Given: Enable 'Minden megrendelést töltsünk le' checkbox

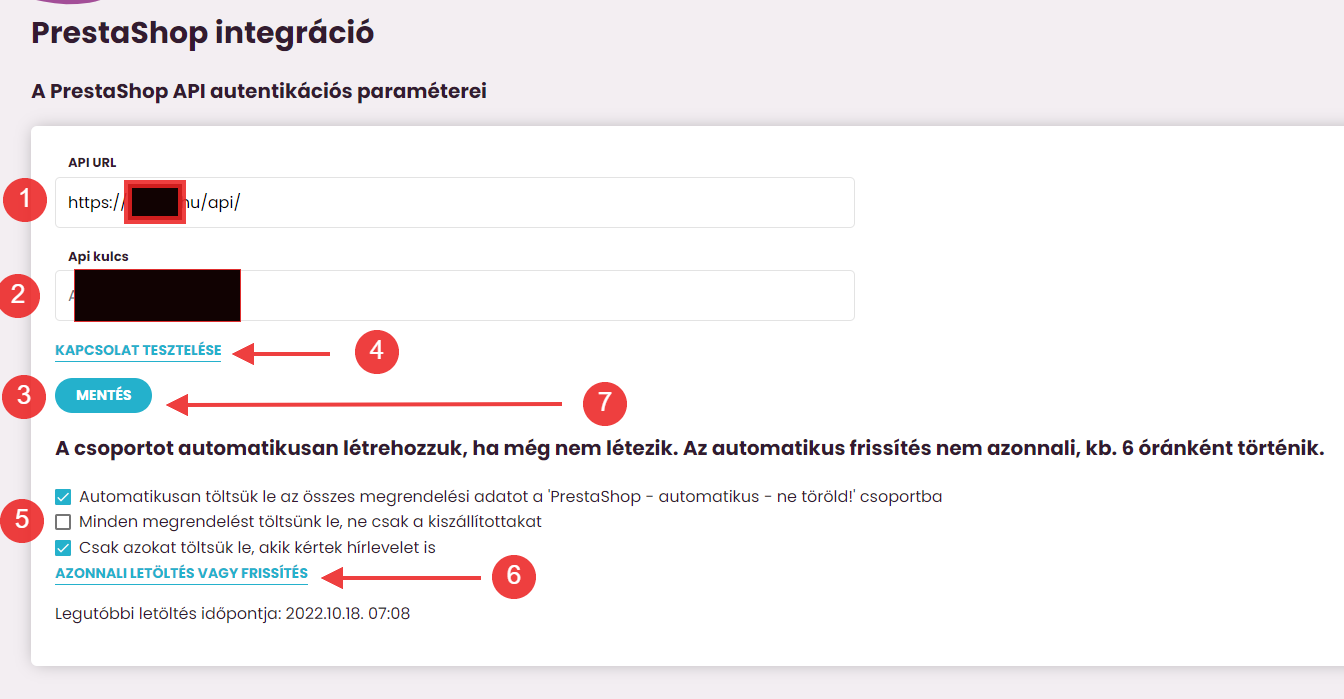Looking at the screenshot, I should click(64, 522).
